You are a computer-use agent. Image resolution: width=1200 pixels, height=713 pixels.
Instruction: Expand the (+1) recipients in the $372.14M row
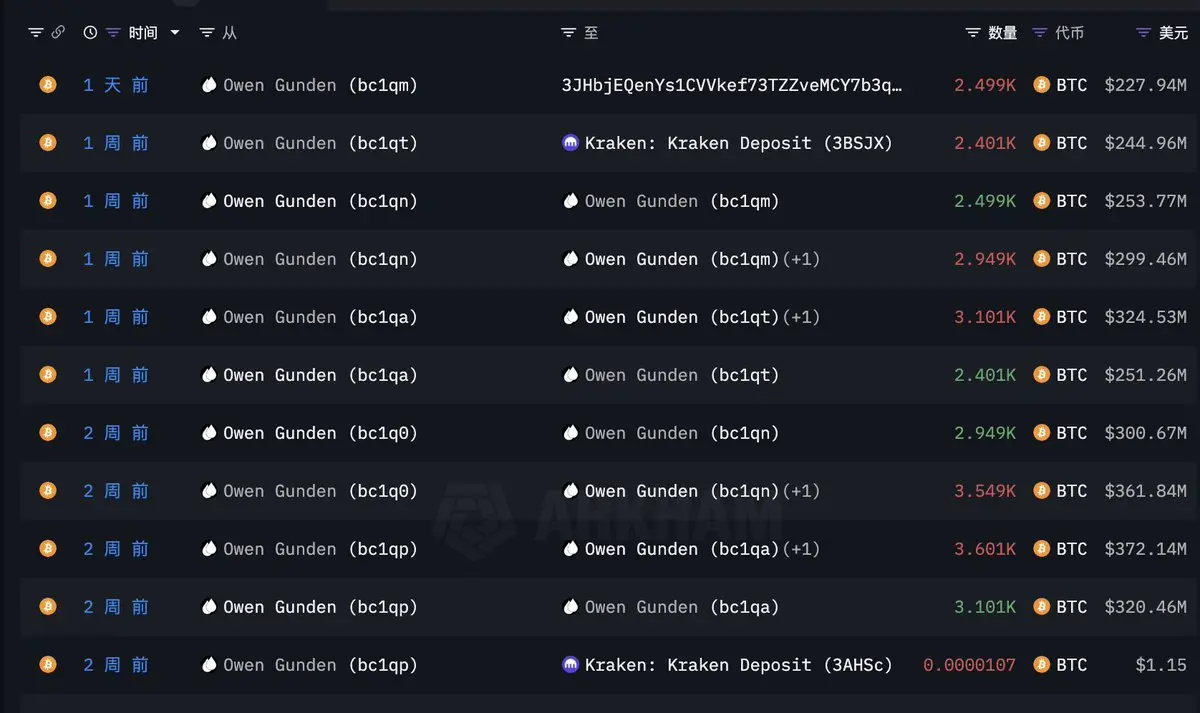800,549
